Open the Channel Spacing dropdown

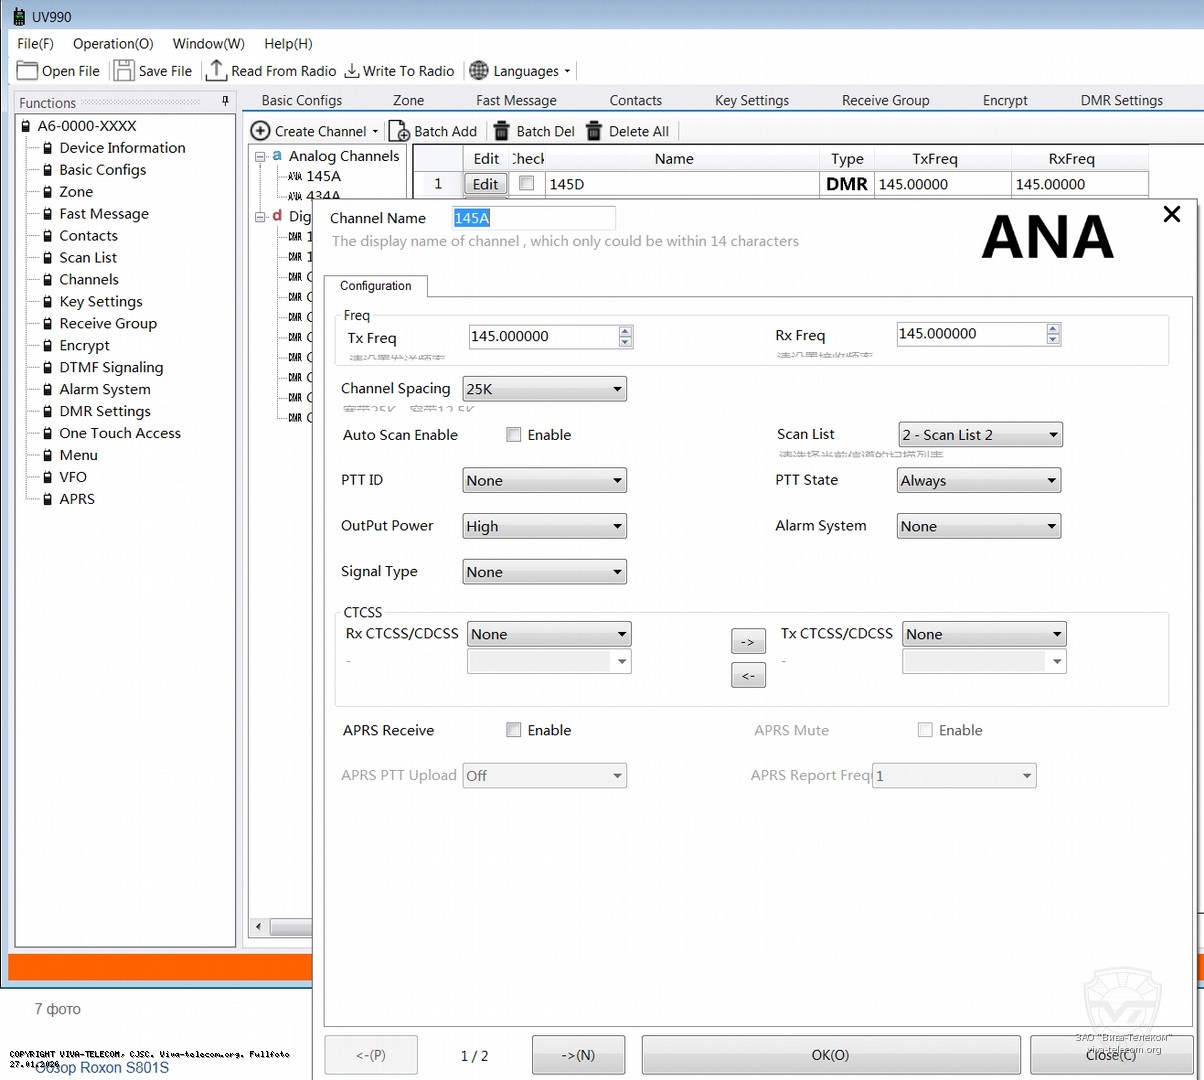click(x=544, y=389)
